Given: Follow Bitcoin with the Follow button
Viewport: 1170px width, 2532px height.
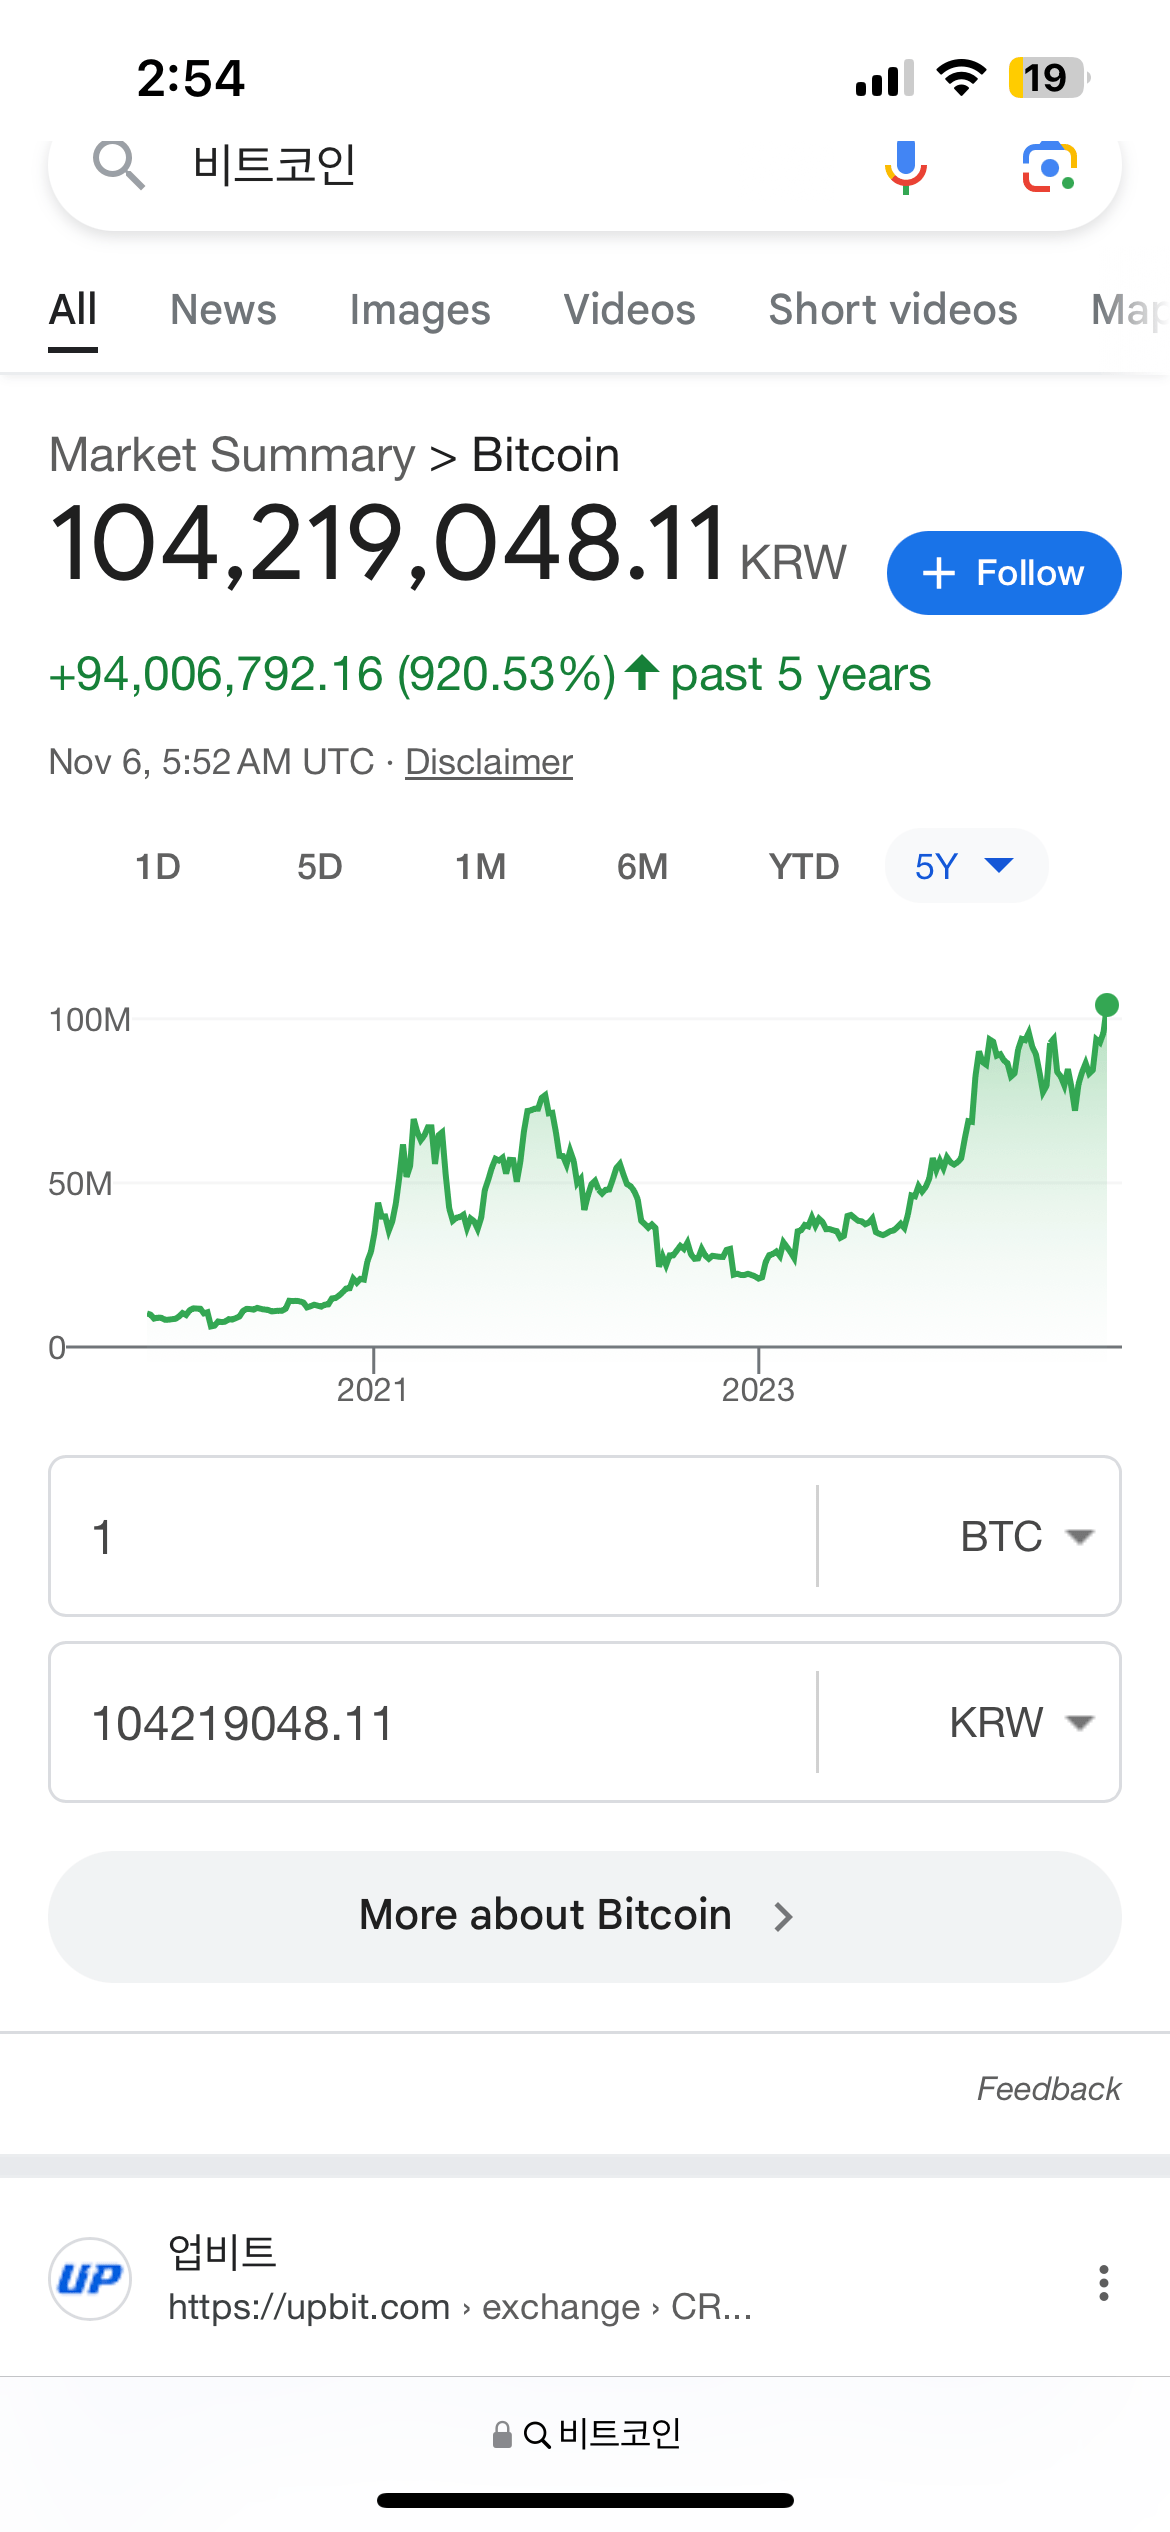Looking at the screenshot, I should click(1003, 573).
